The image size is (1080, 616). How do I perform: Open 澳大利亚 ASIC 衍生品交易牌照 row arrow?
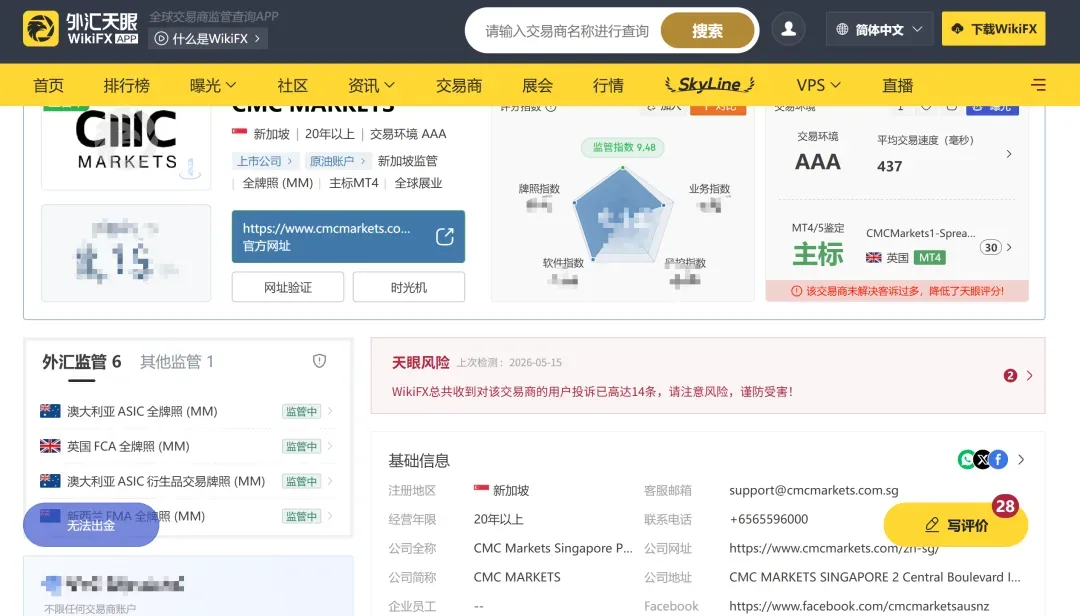(x=330, y=481)
